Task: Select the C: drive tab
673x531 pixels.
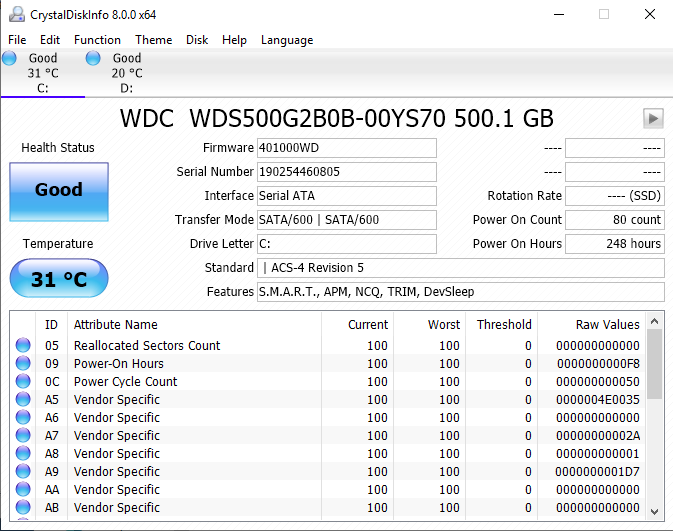Action: pos(42,73)
